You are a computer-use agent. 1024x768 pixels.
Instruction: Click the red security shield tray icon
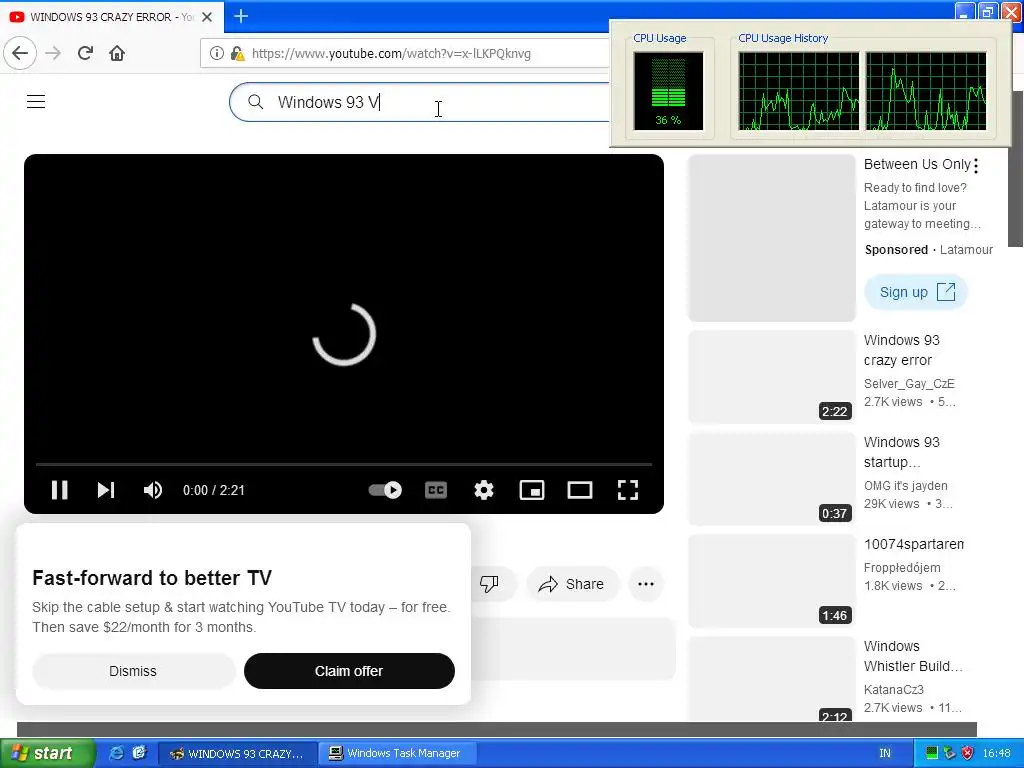pyautogui.click(x=967, y=753)
